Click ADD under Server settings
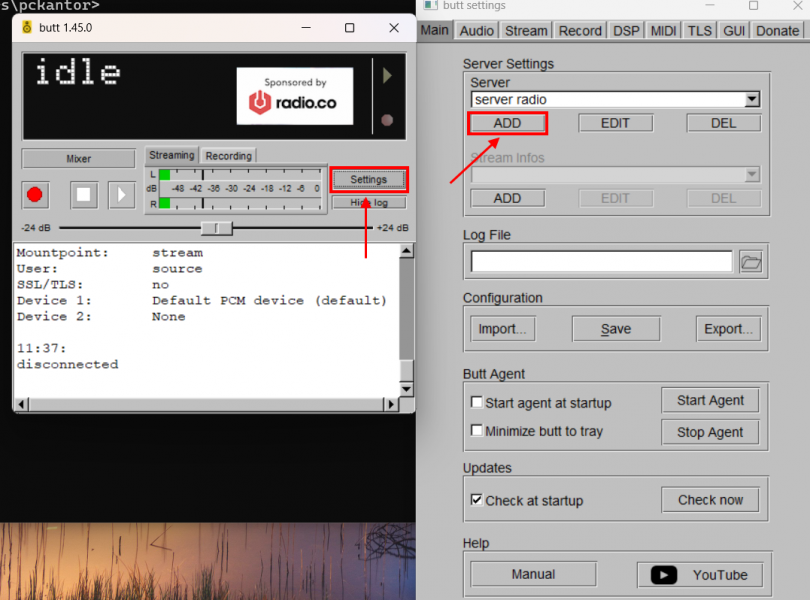The width and height of the screenshot is (810, 600). coord(507,123)
